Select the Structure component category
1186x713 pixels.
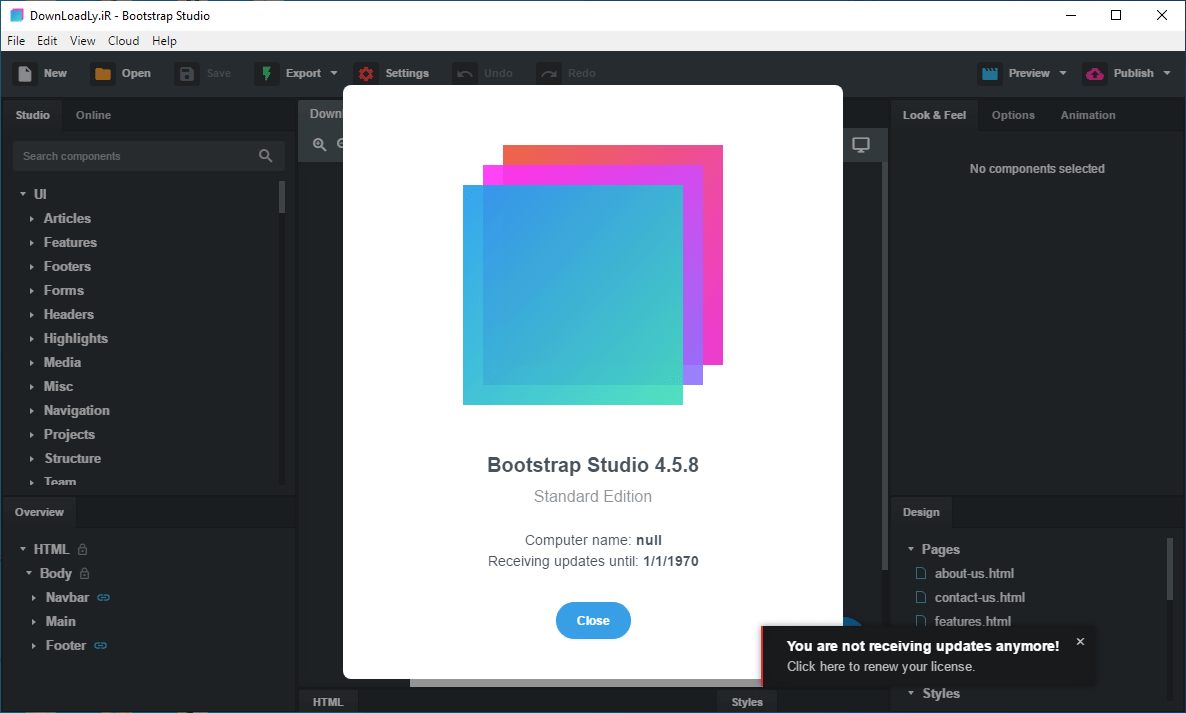click(x=73, y=458)
